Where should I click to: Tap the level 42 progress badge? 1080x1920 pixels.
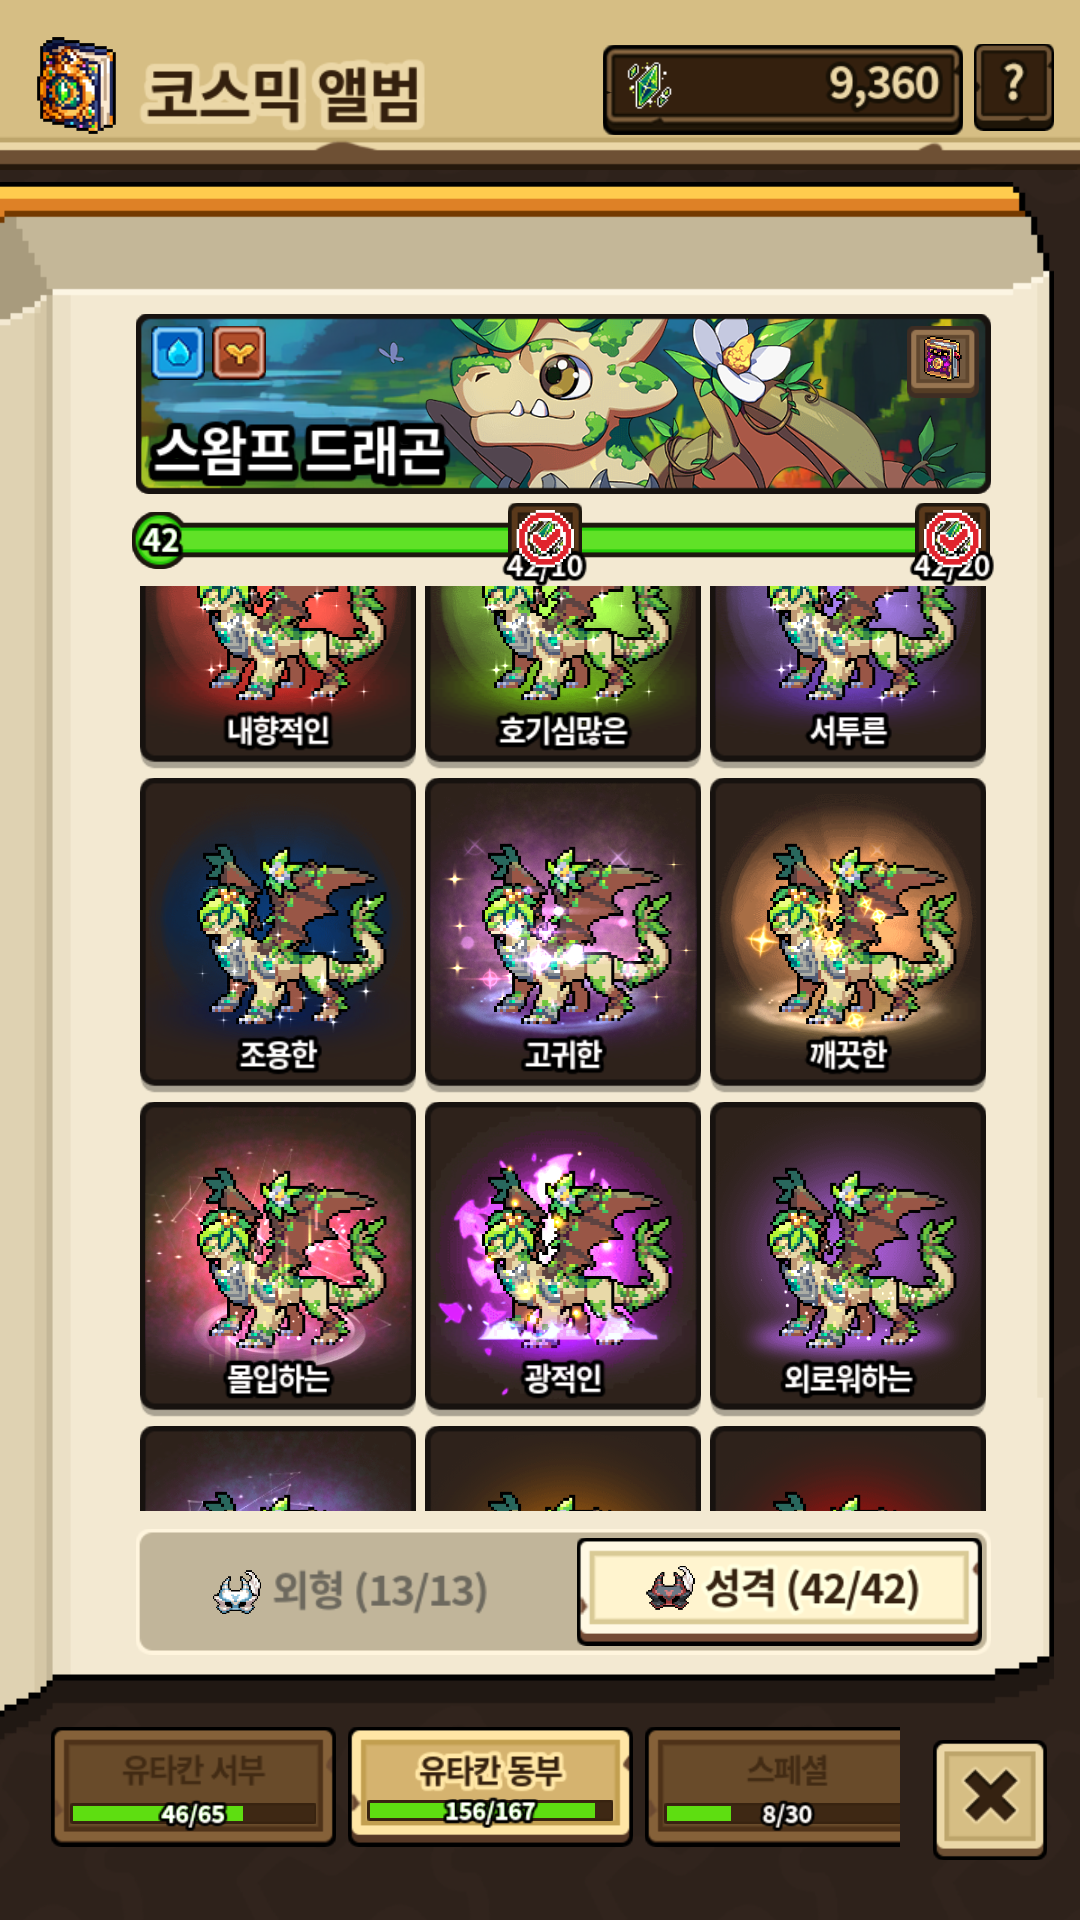160,541
